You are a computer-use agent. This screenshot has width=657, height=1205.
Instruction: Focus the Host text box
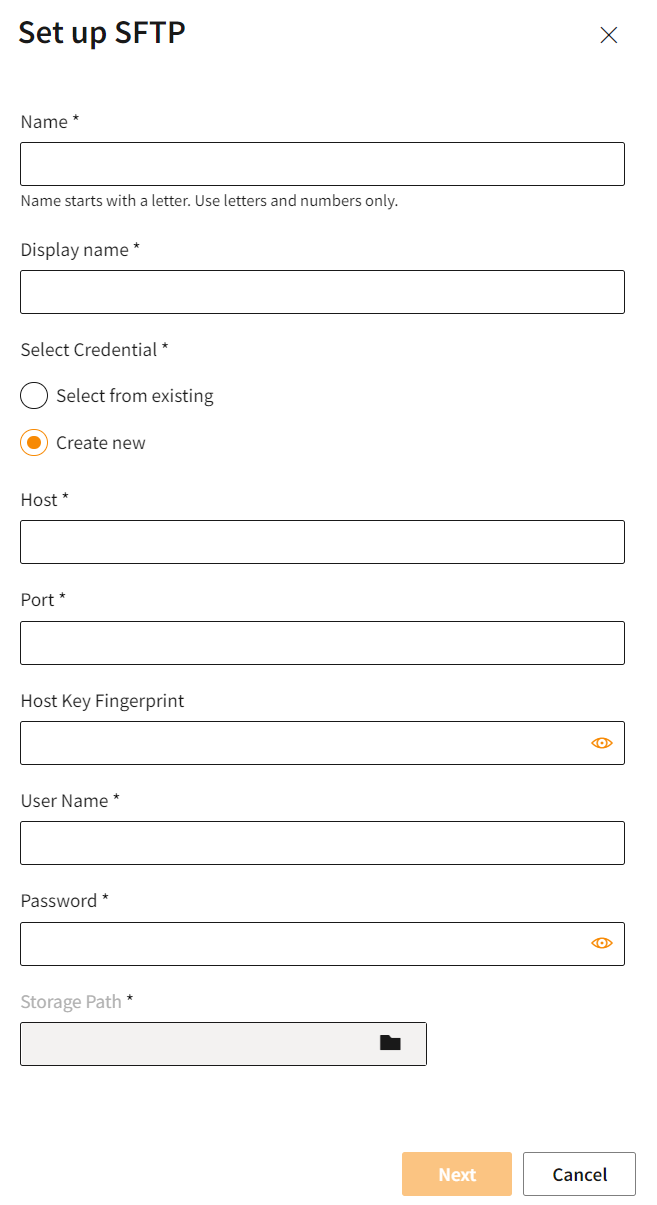(x=322, y=542)
